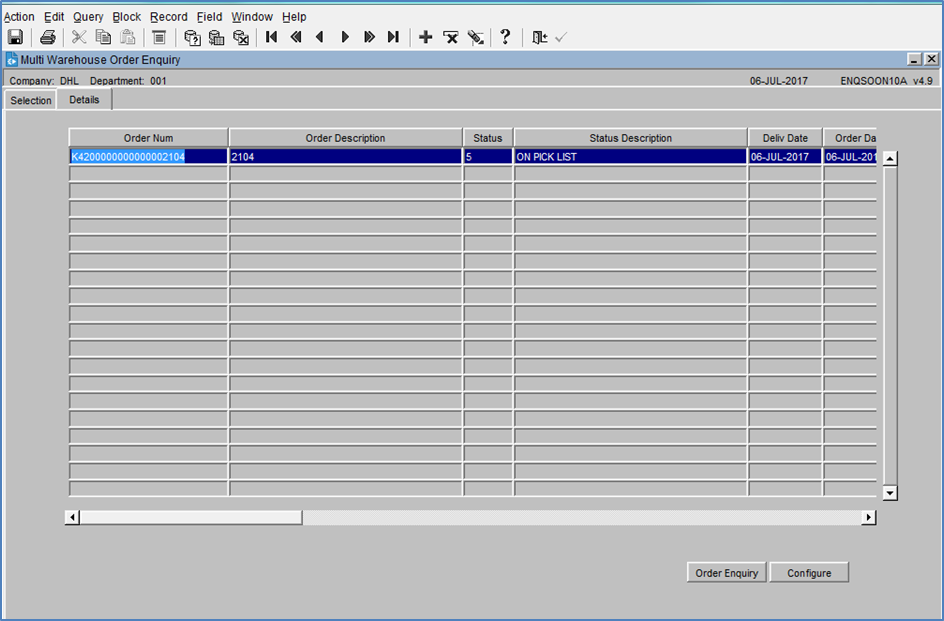
Task: Go to next block double-arrow icon
Action: pyautogui.click(x=369, y=37)
